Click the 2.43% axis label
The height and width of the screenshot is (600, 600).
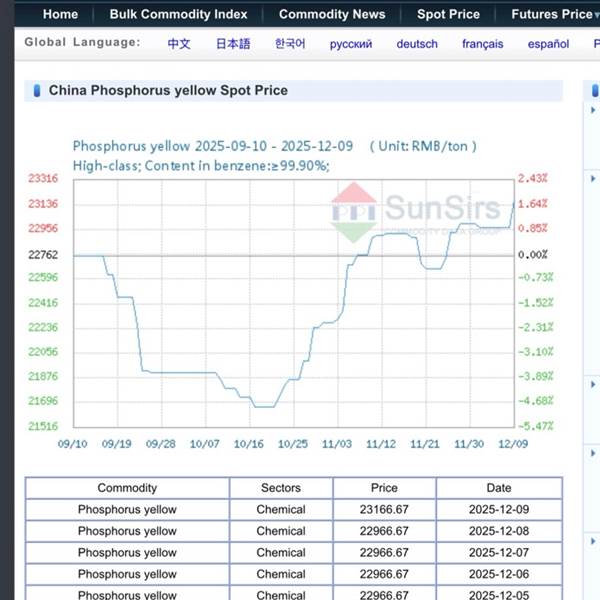click(x=532, y=178)
